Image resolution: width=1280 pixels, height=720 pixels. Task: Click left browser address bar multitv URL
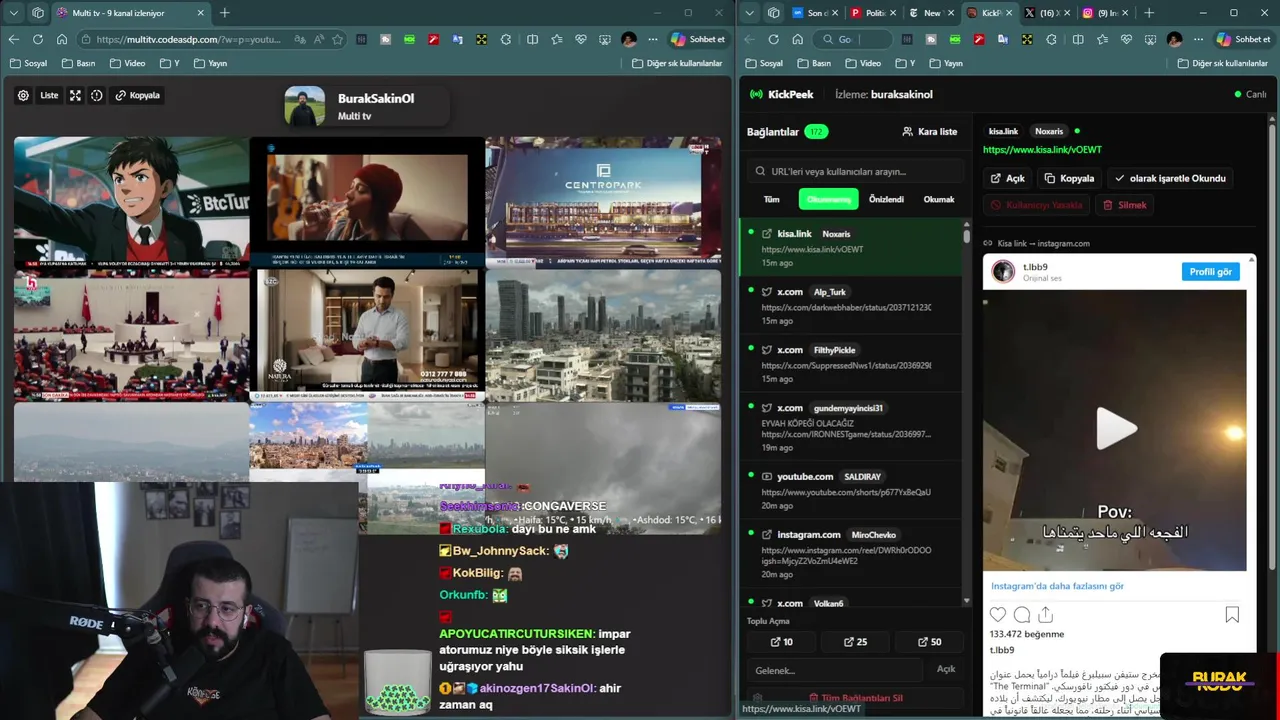coord(188,39)
